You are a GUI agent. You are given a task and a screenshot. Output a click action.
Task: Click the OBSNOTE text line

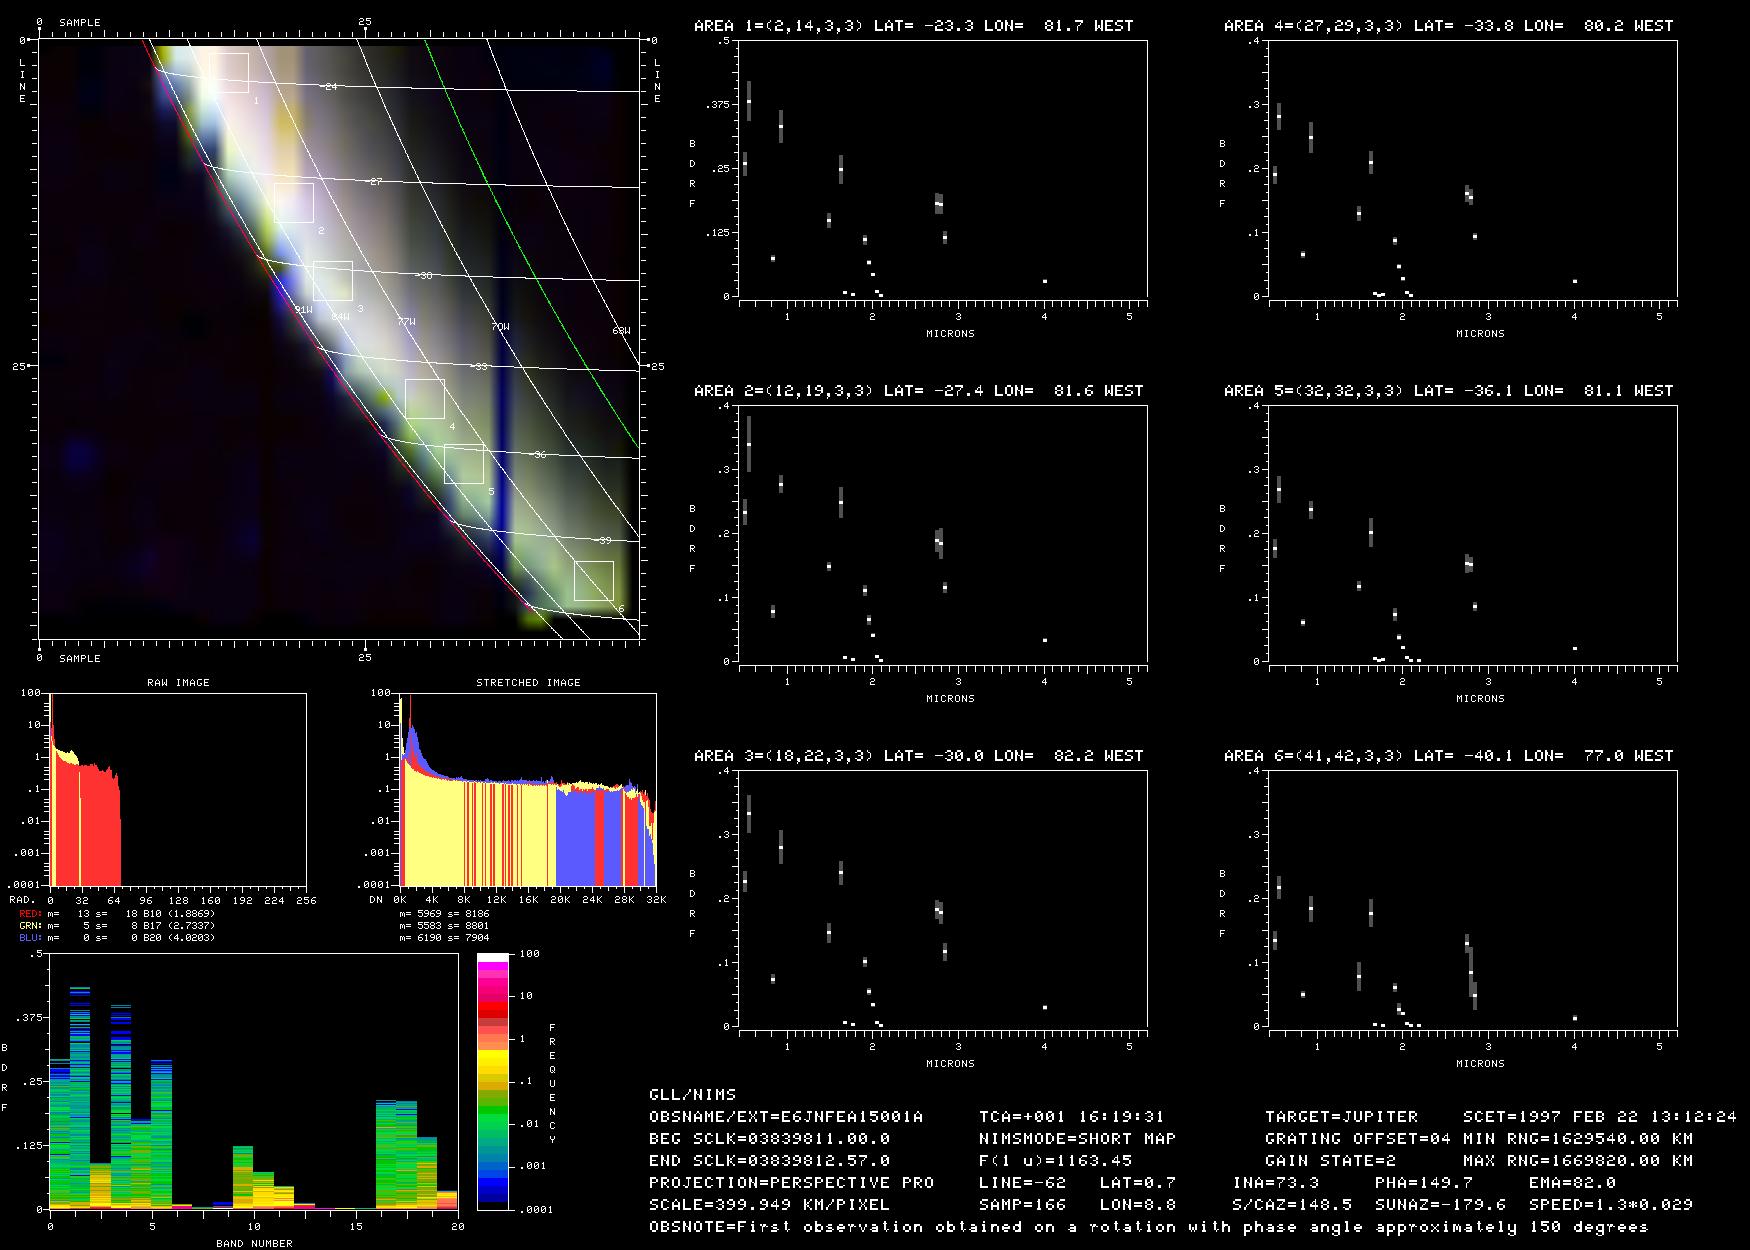point(1148,1226)
